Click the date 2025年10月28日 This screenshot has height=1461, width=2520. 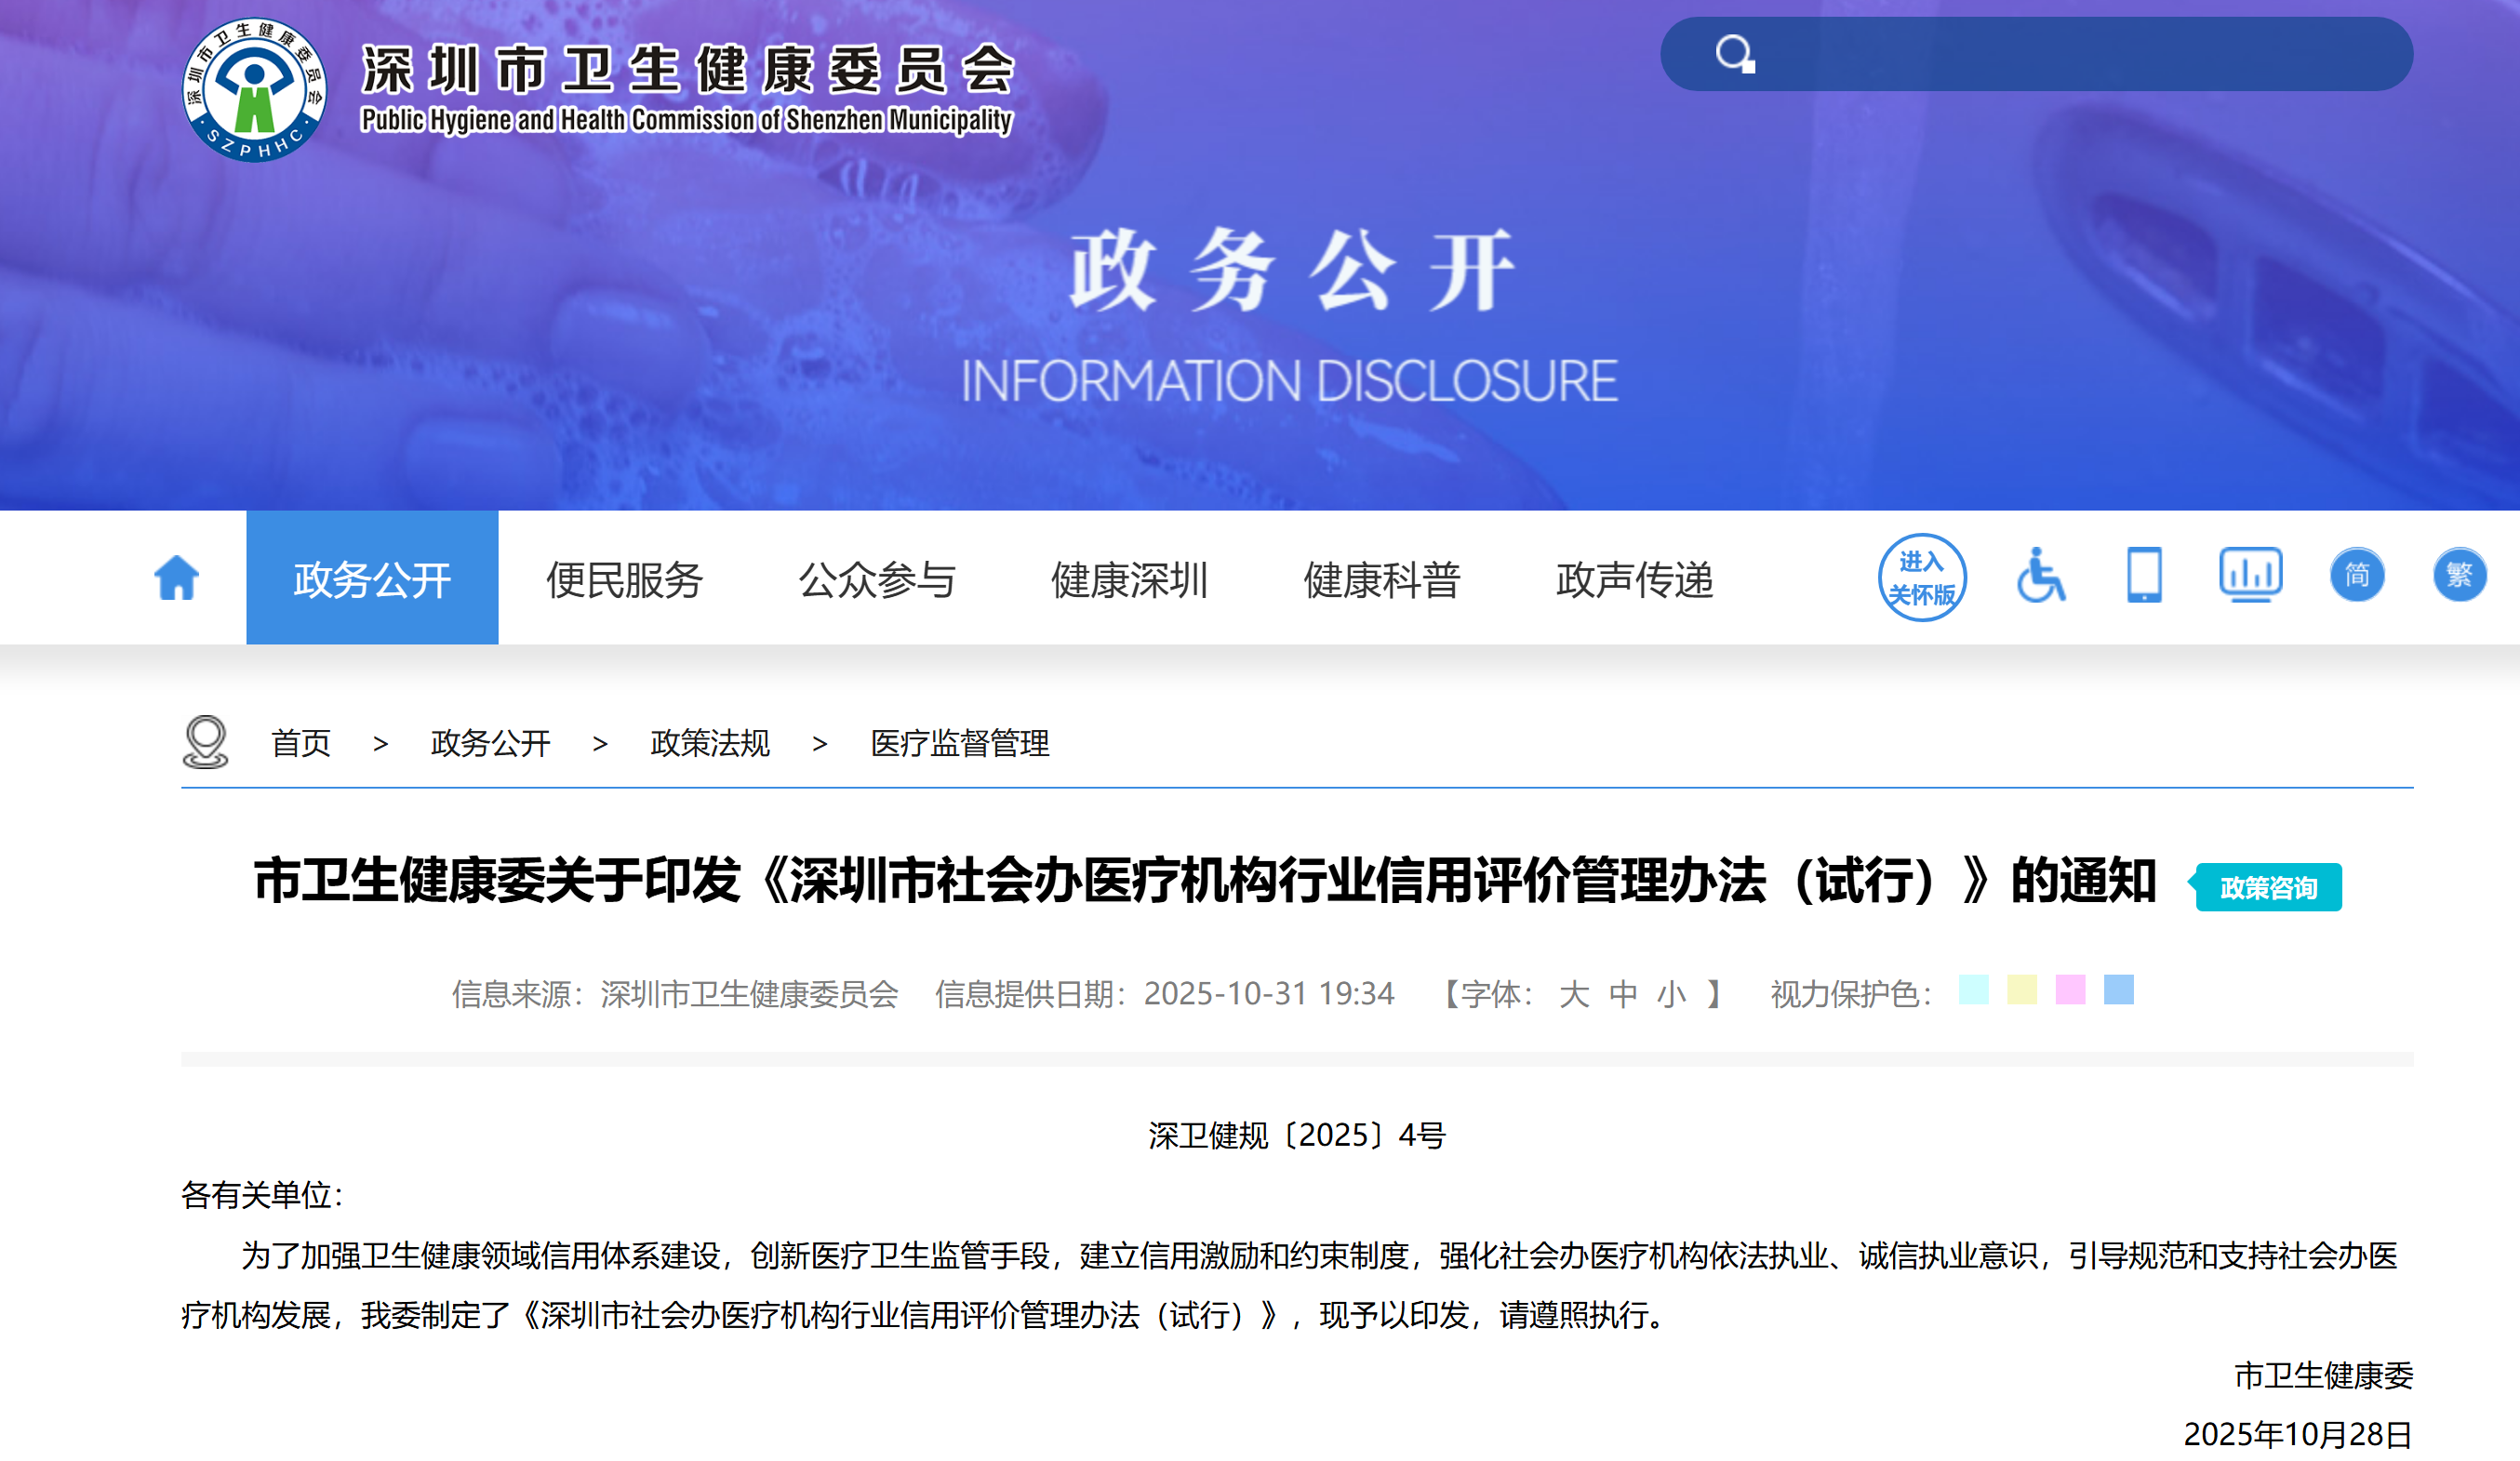tap(2298, 1434)
